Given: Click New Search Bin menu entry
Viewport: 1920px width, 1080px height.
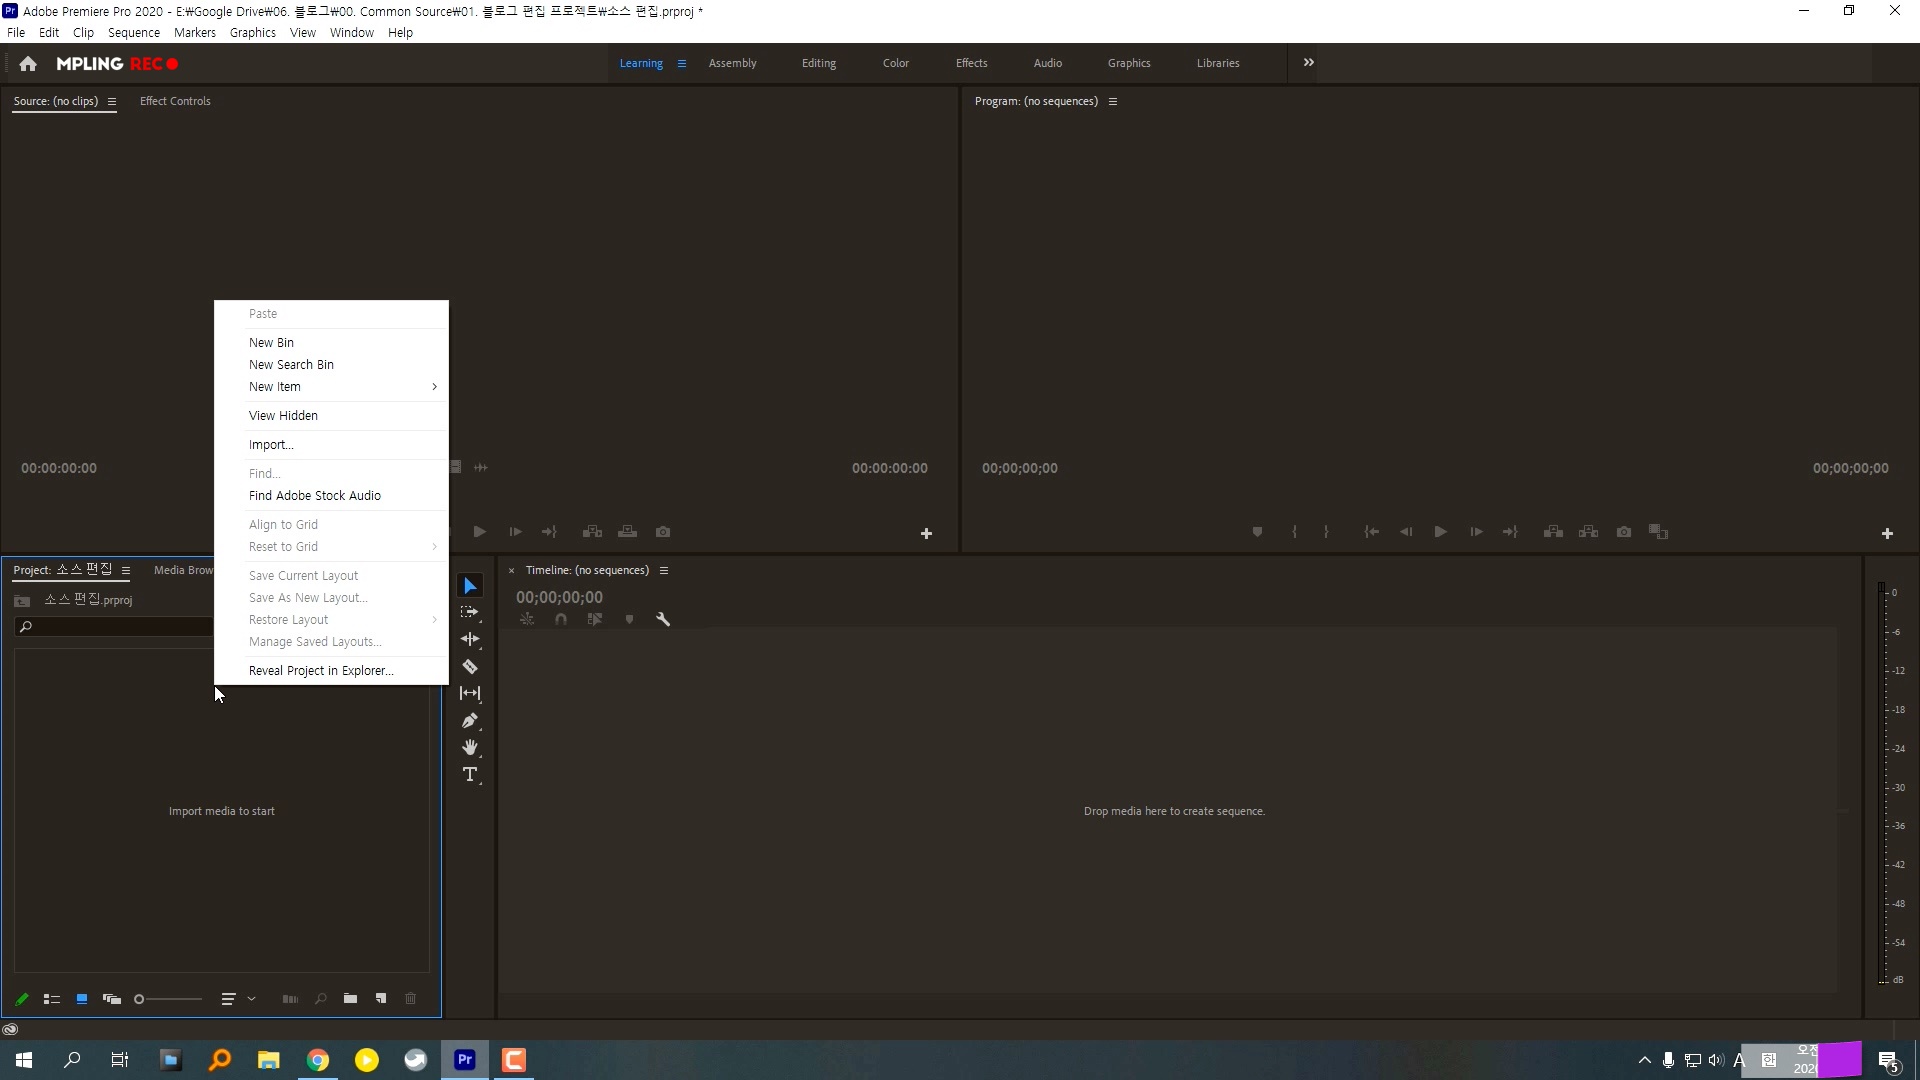Looking at the screenshot, I should (x=291, y=365).
